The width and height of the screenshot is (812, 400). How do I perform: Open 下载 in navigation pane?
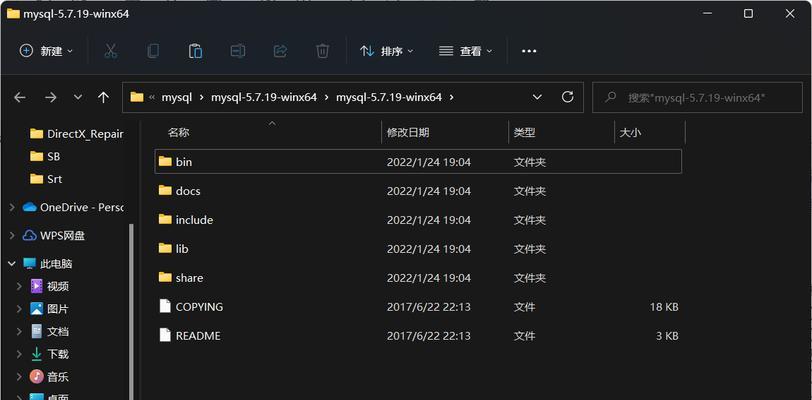tap(49, 354)
